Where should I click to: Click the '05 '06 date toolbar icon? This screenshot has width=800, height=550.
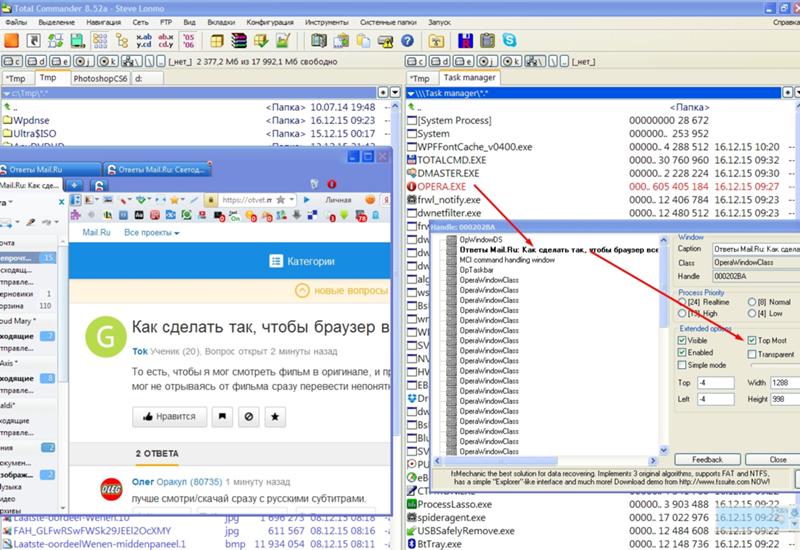188,40
